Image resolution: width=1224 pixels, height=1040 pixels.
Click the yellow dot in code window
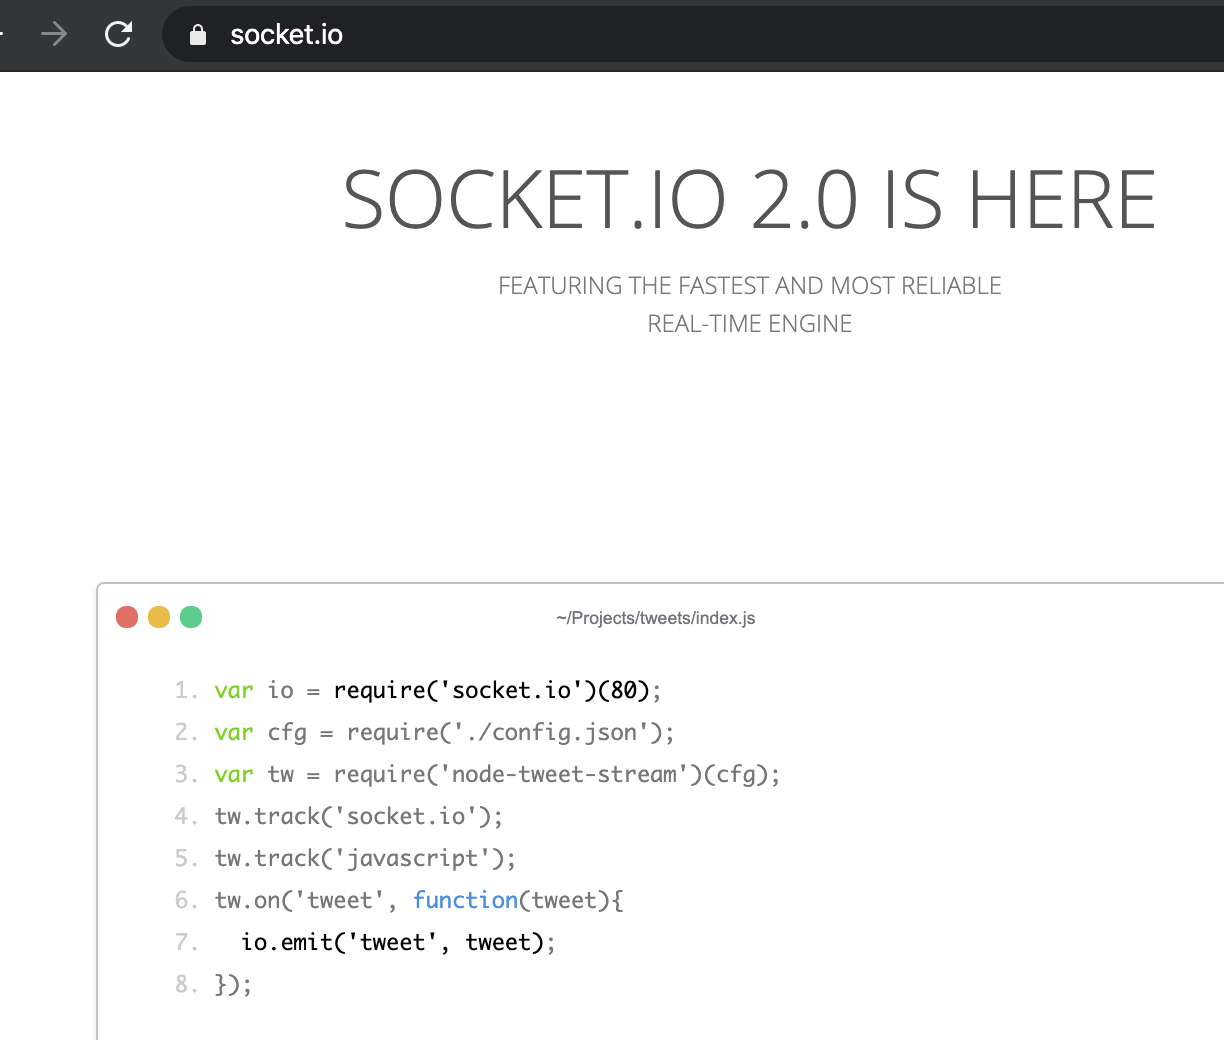click(x=159, y=617)
